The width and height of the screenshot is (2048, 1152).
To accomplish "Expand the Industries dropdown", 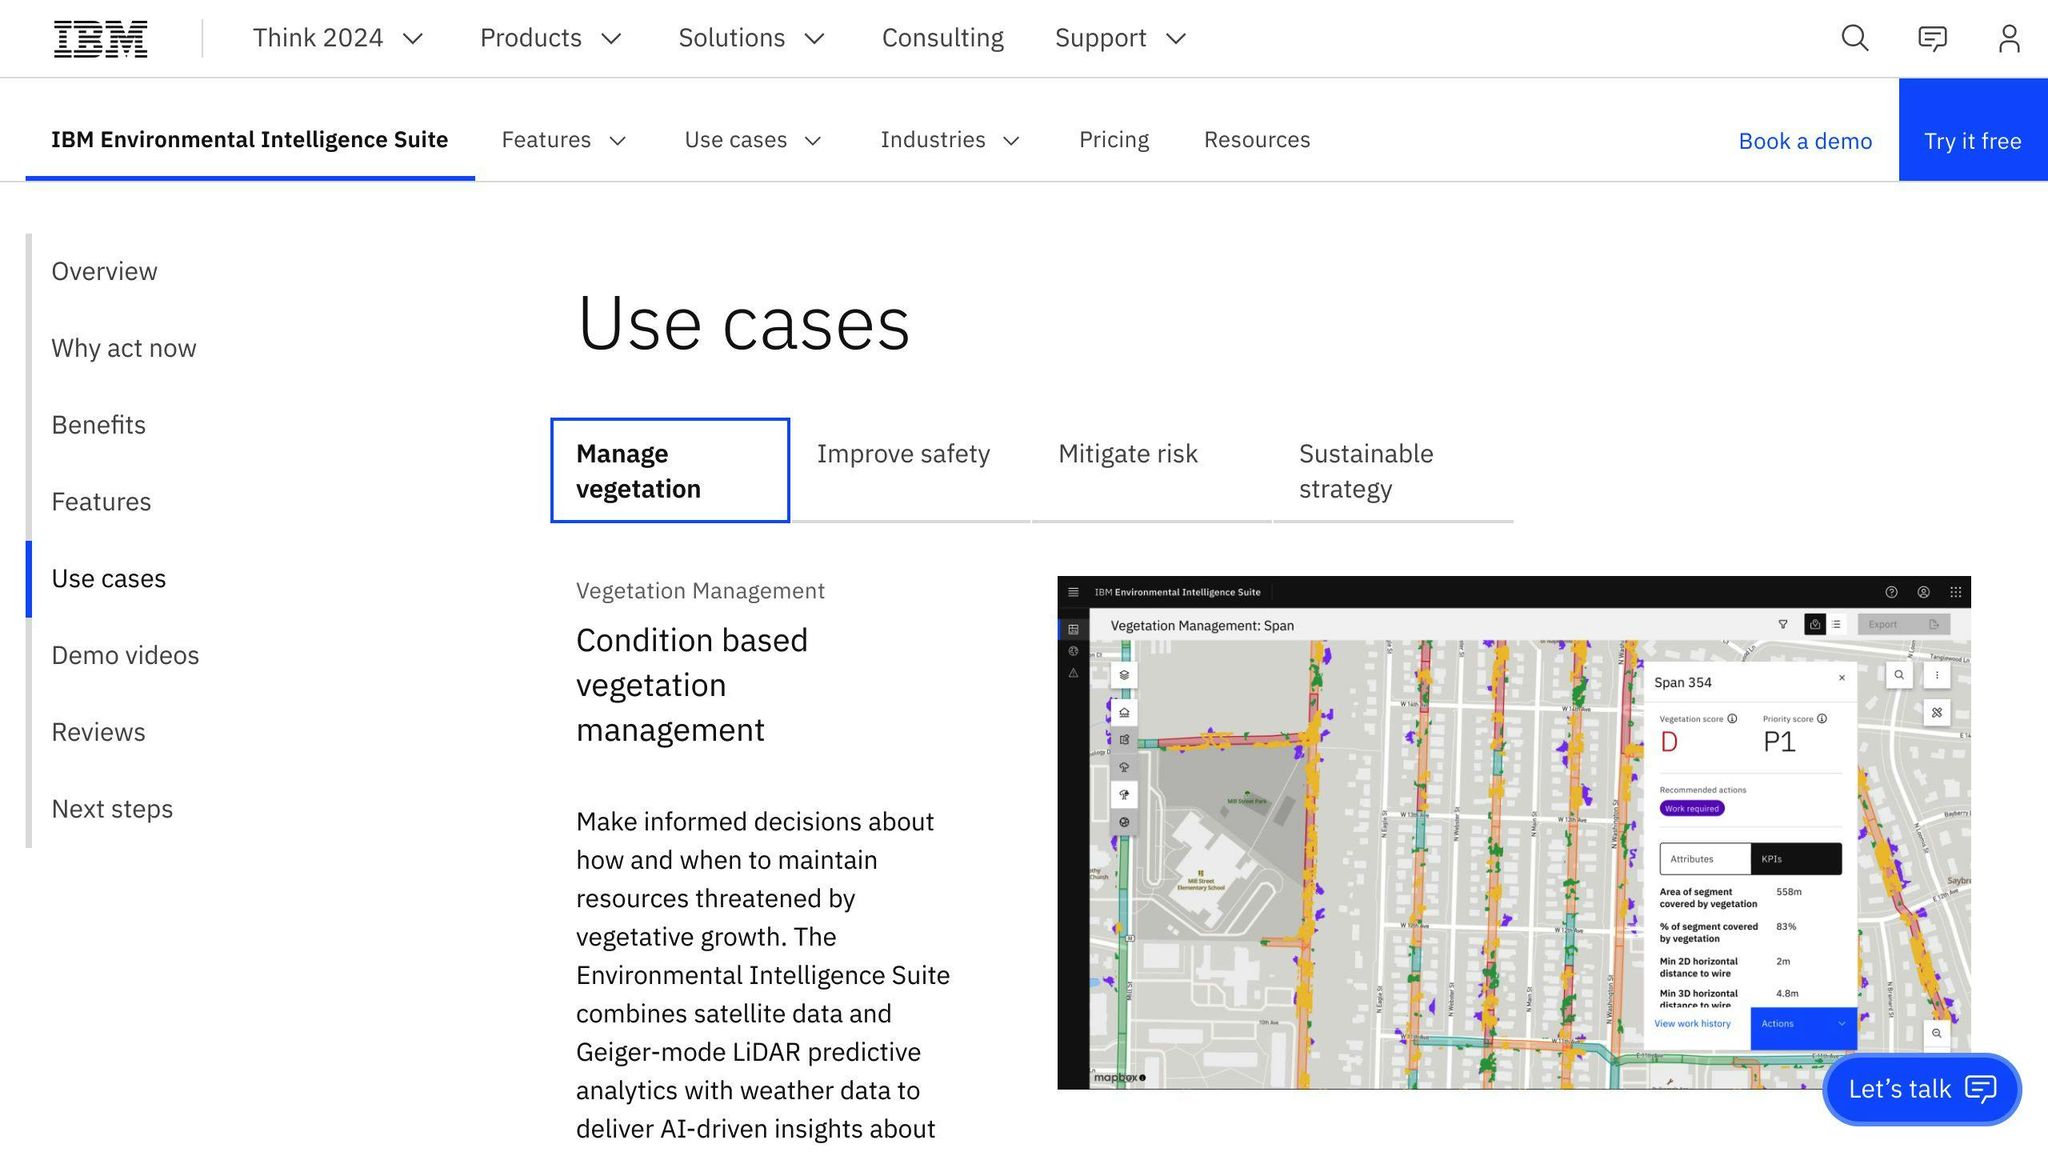I will [950, 140].
